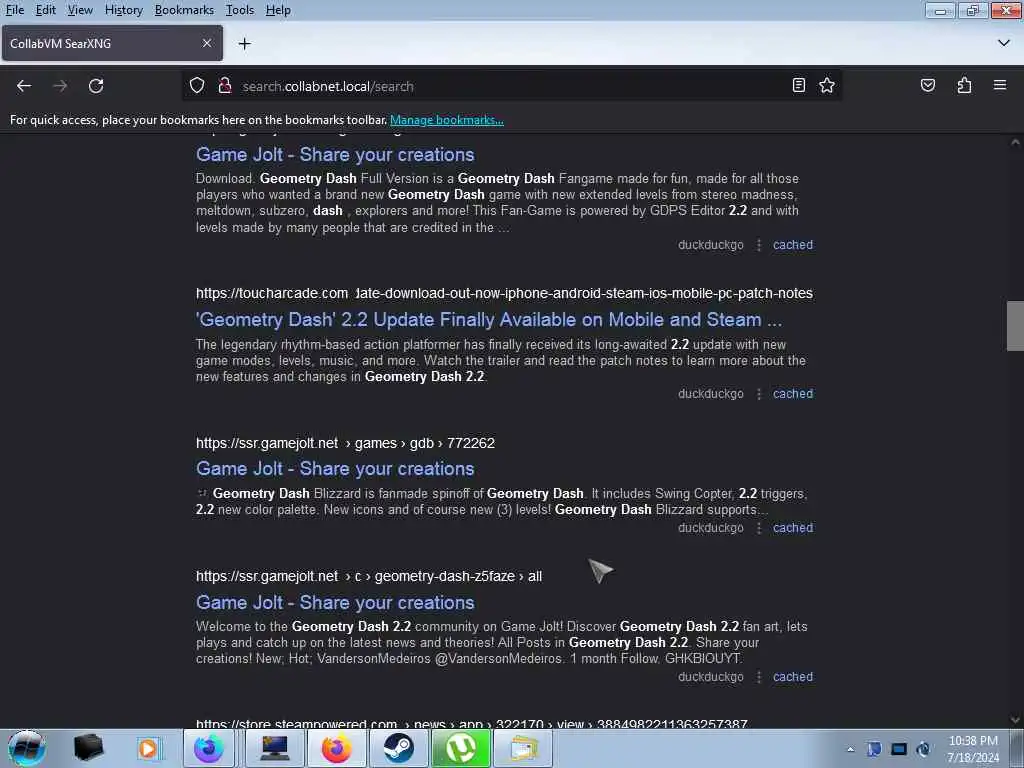Close the CollabVM SearXNG tab

pos(207,43)
